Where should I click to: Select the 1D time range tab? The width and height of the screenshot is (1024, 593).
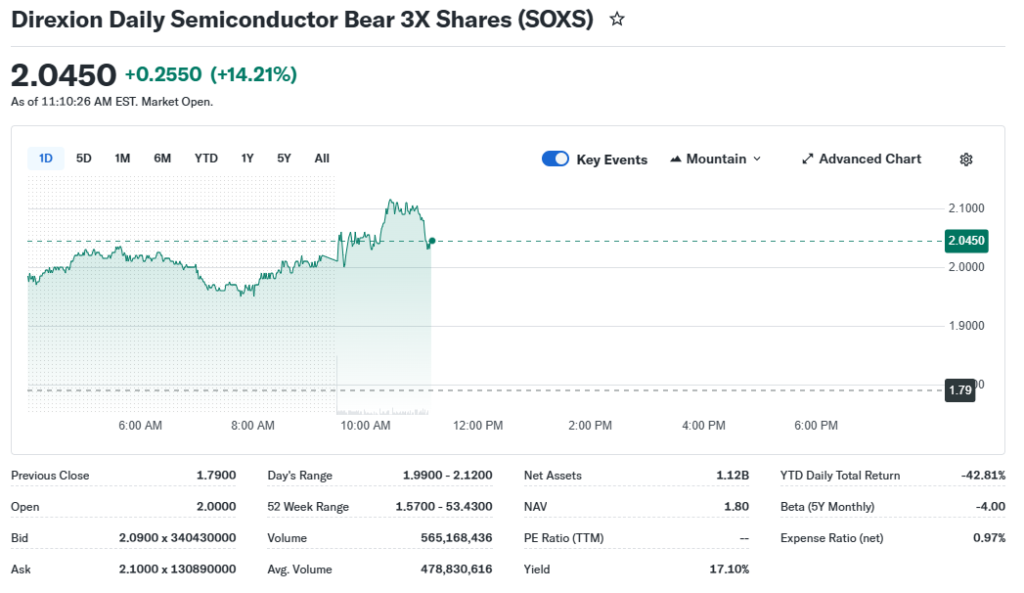click(46, 158)
